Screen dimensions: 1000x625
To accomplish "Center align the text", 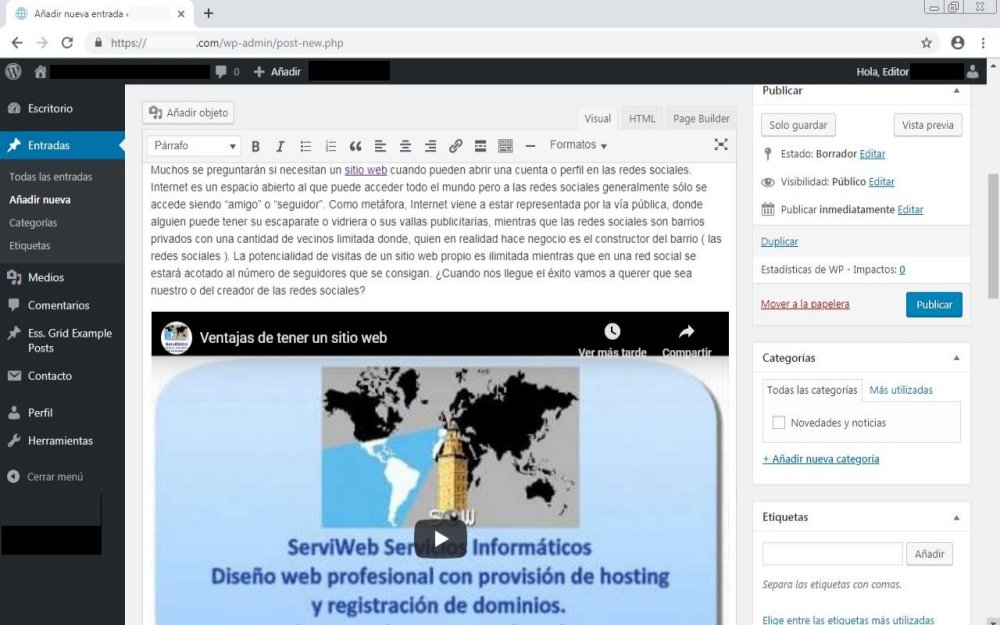I will (405, 146).
